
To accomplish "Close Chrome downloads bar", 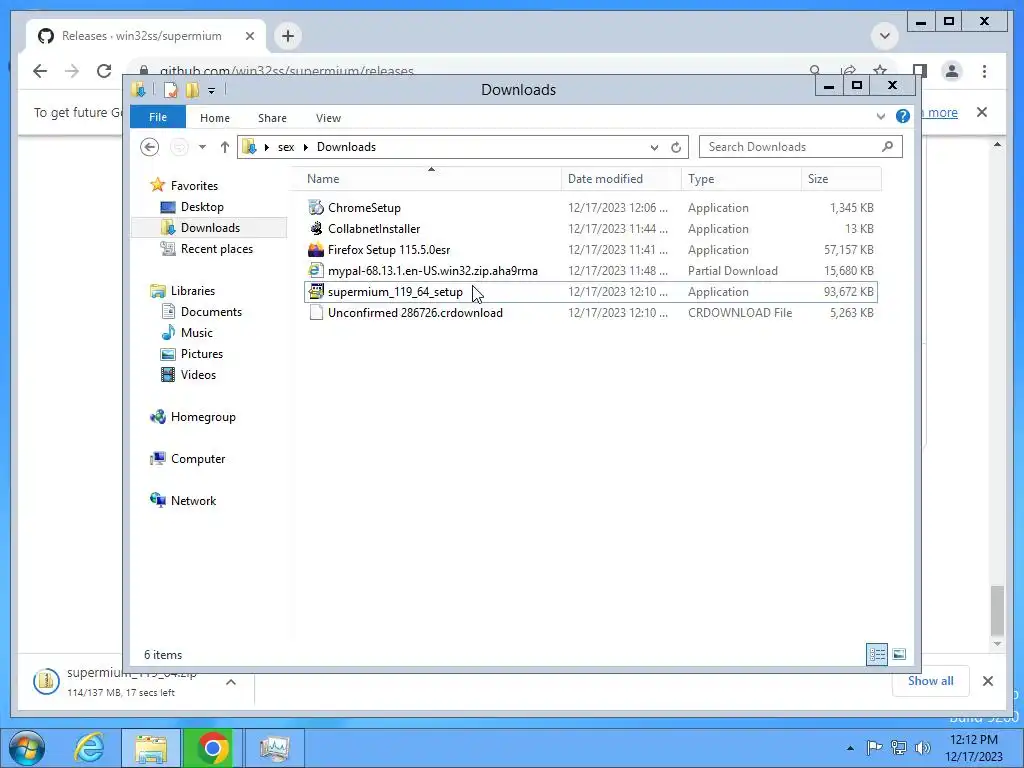I will click(987, 681).
